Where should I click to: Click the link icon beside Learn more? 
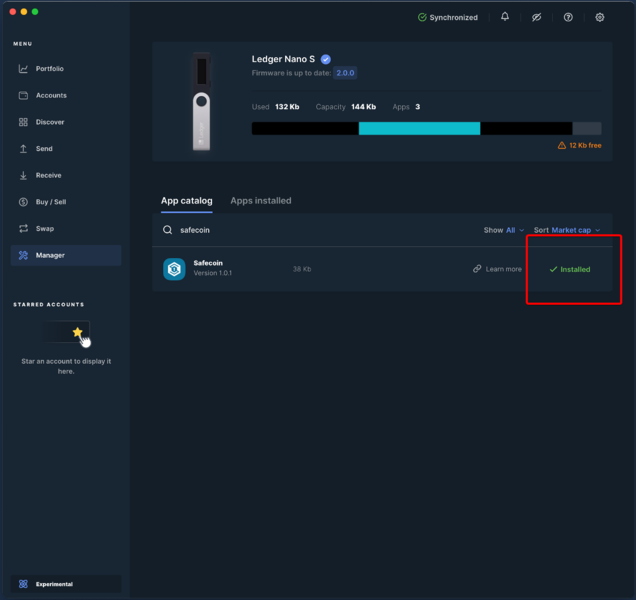pos(477,269)
